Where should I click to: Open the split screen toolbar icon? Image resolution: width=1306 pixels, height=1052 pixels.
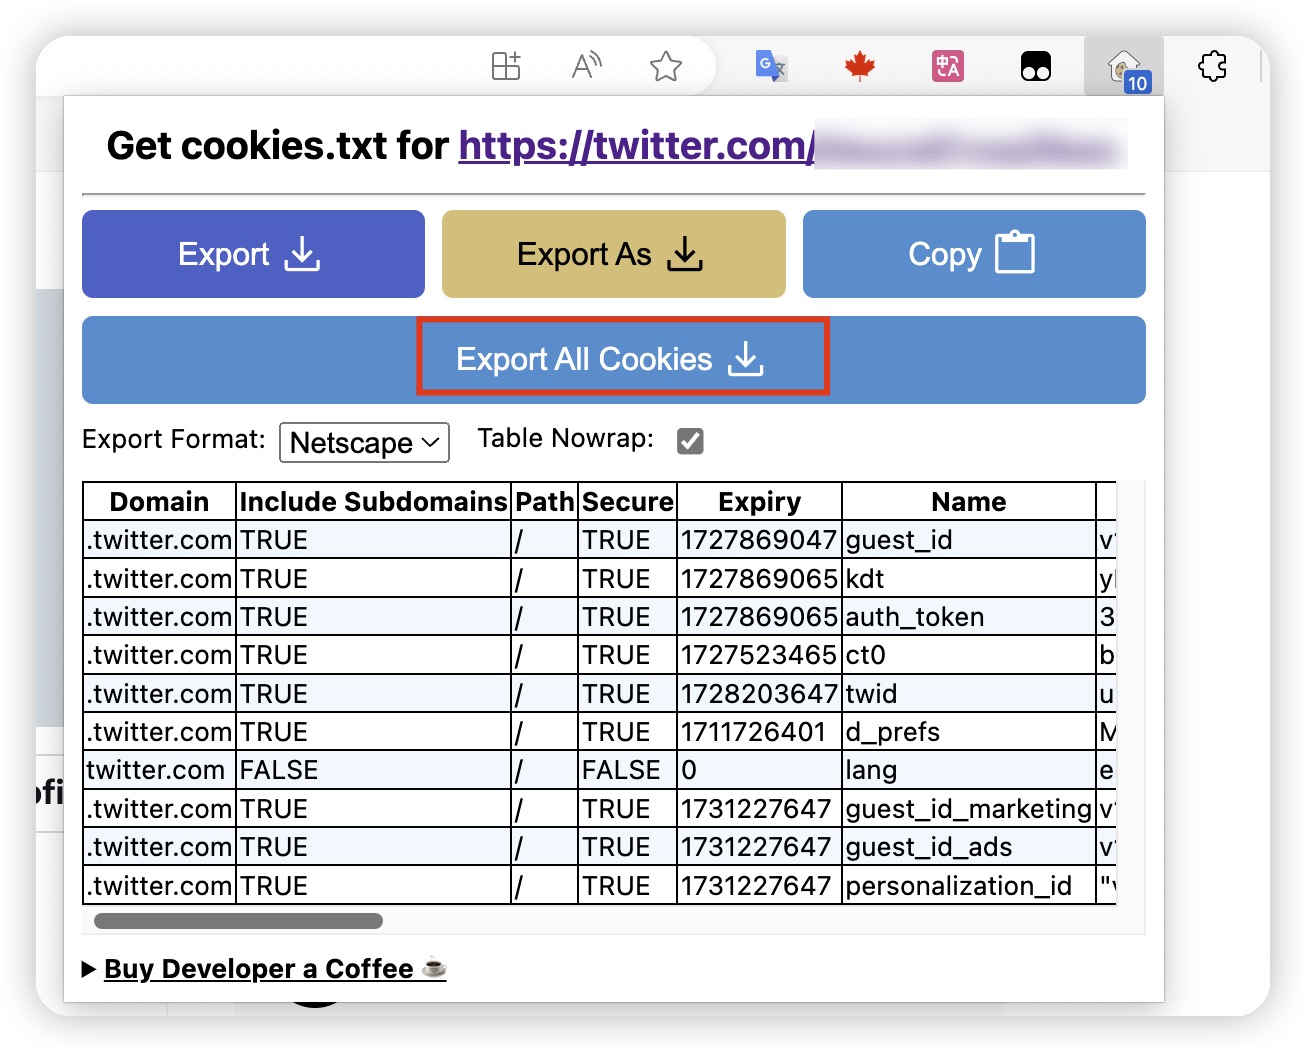click(x=506, y=66)
